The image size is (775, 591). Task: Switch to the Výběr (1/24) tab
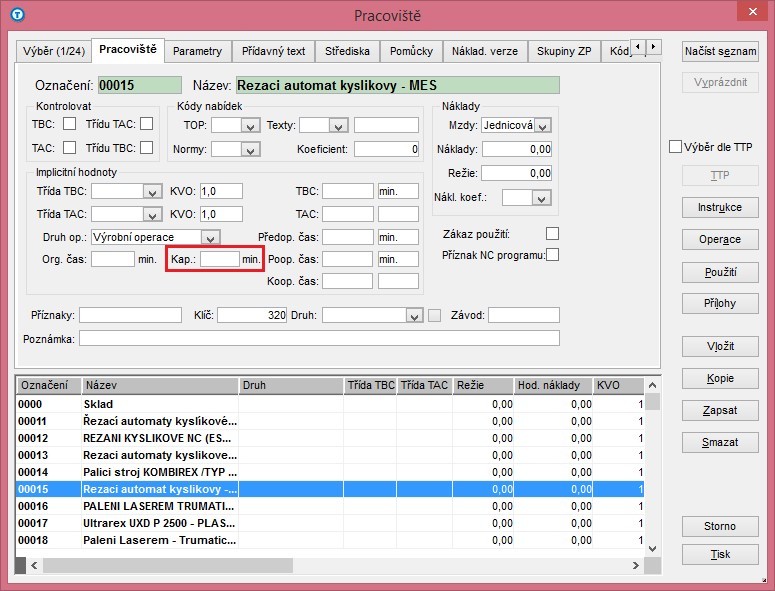54,51
